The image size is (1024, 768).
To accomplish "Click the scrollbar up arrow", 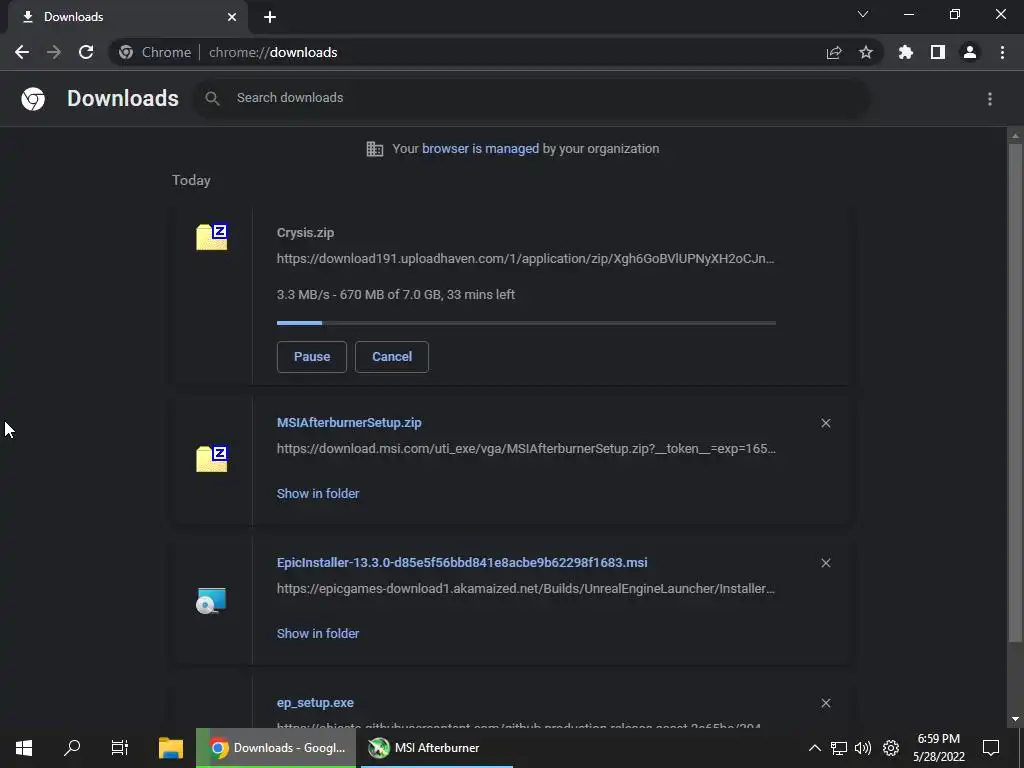I will [1015, 136].
